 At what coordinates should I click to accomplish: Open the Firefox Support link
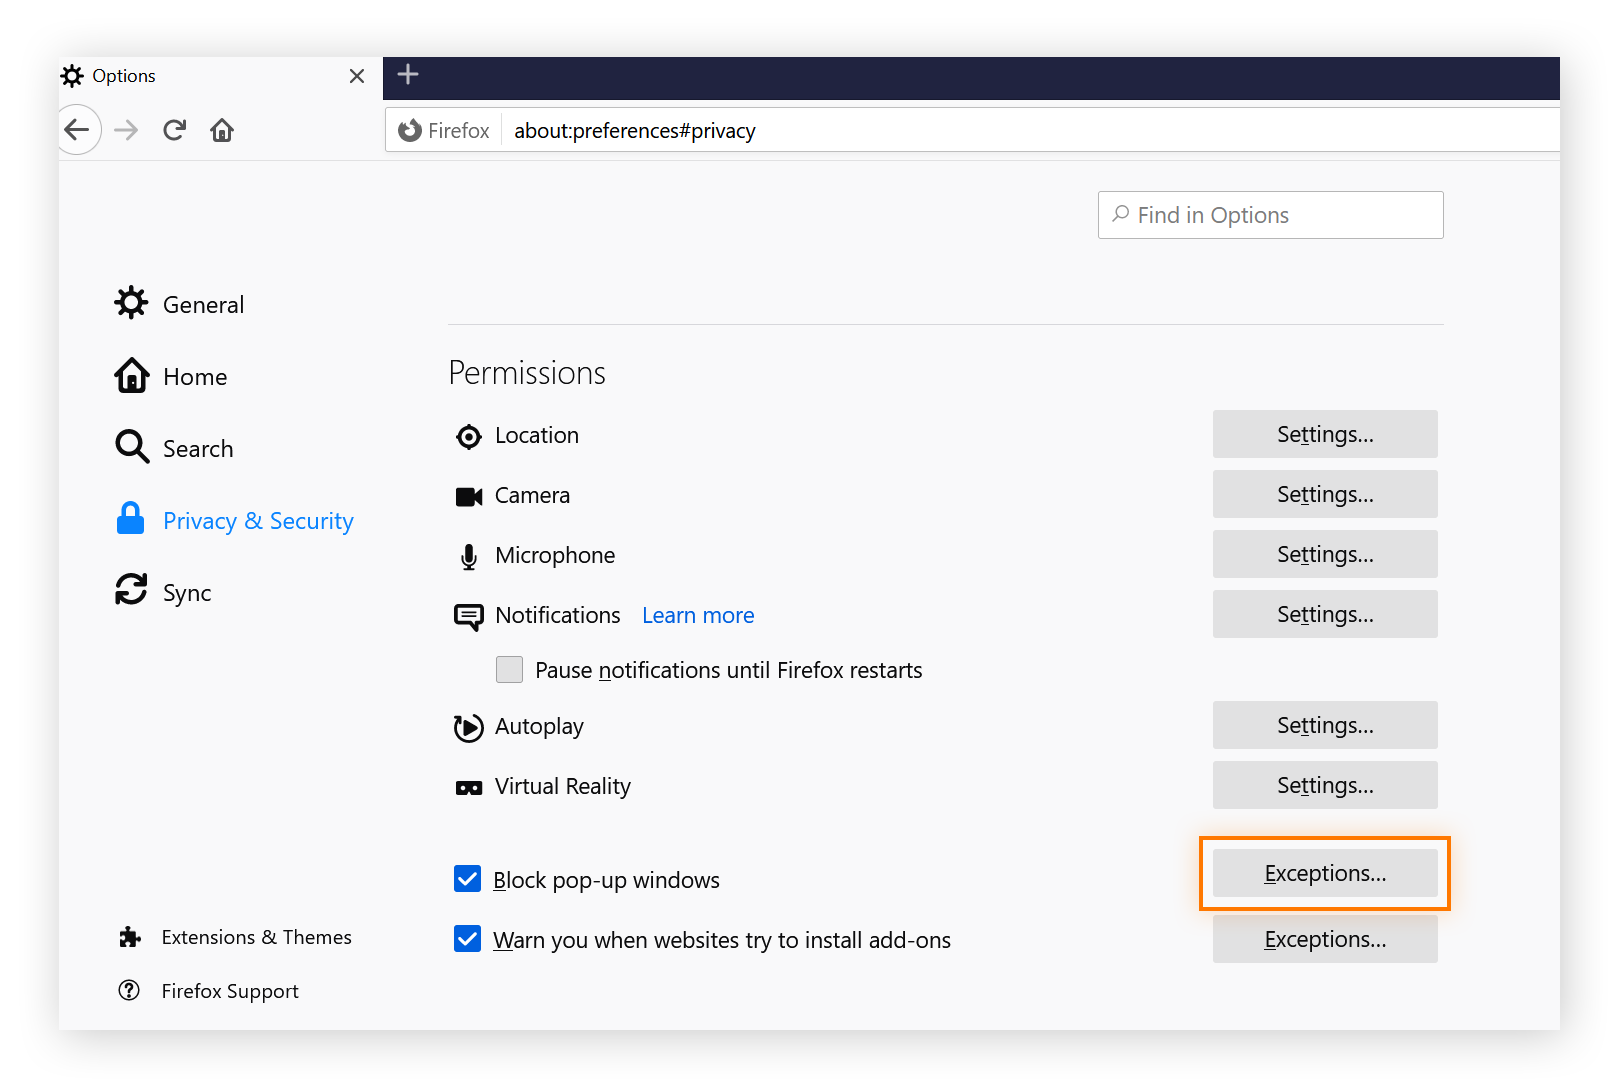coord(230,991)
